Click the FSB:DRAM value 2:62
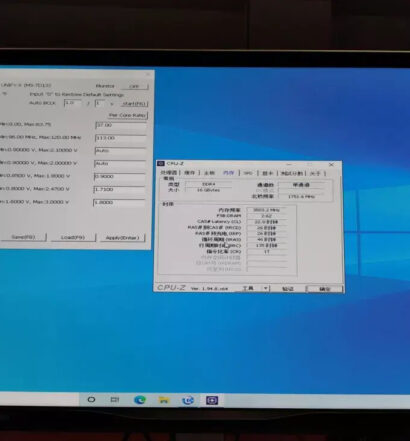410x441 pixels. click(267, 216)
